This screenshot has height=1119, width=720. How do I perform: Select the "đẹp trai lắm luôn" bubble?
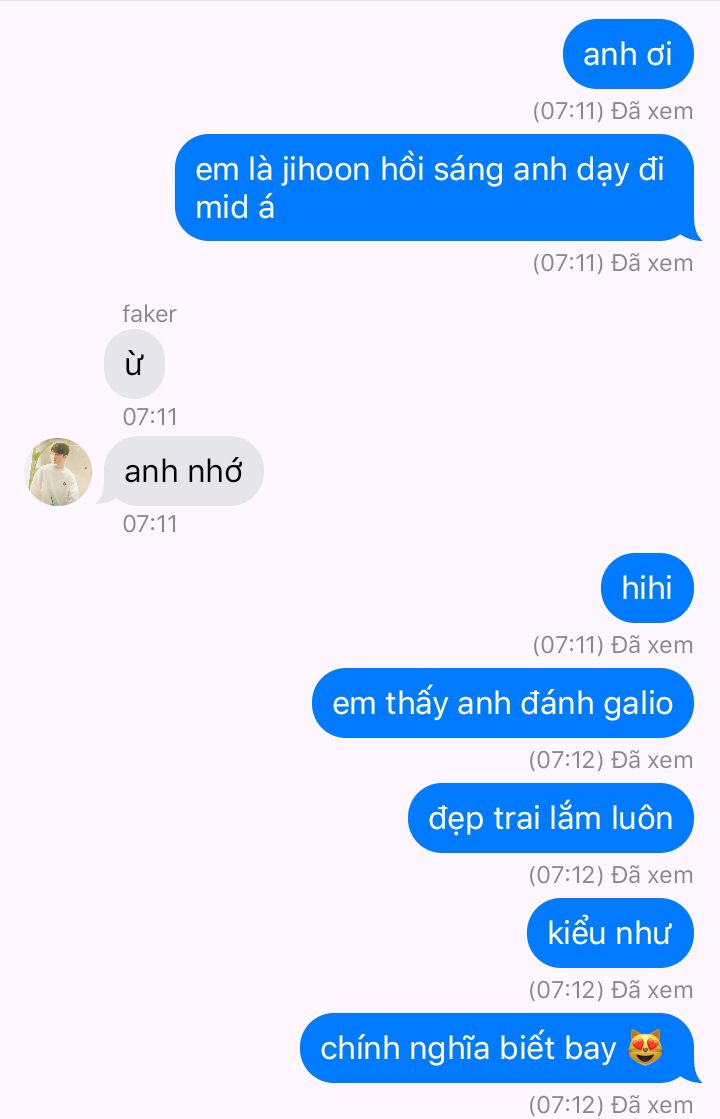click(x=550, y=818)
